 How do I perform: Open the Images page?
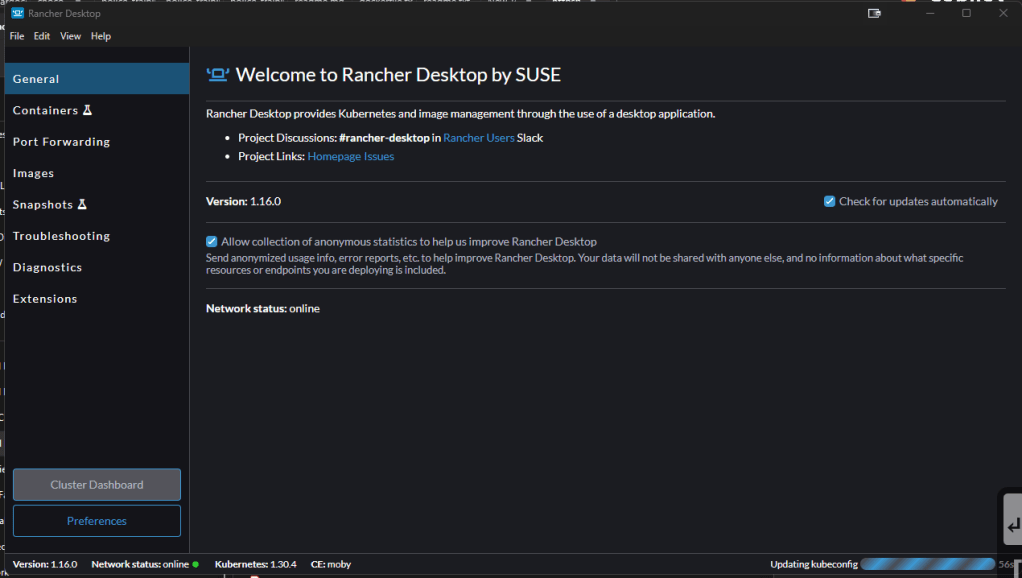pos(97,173)
